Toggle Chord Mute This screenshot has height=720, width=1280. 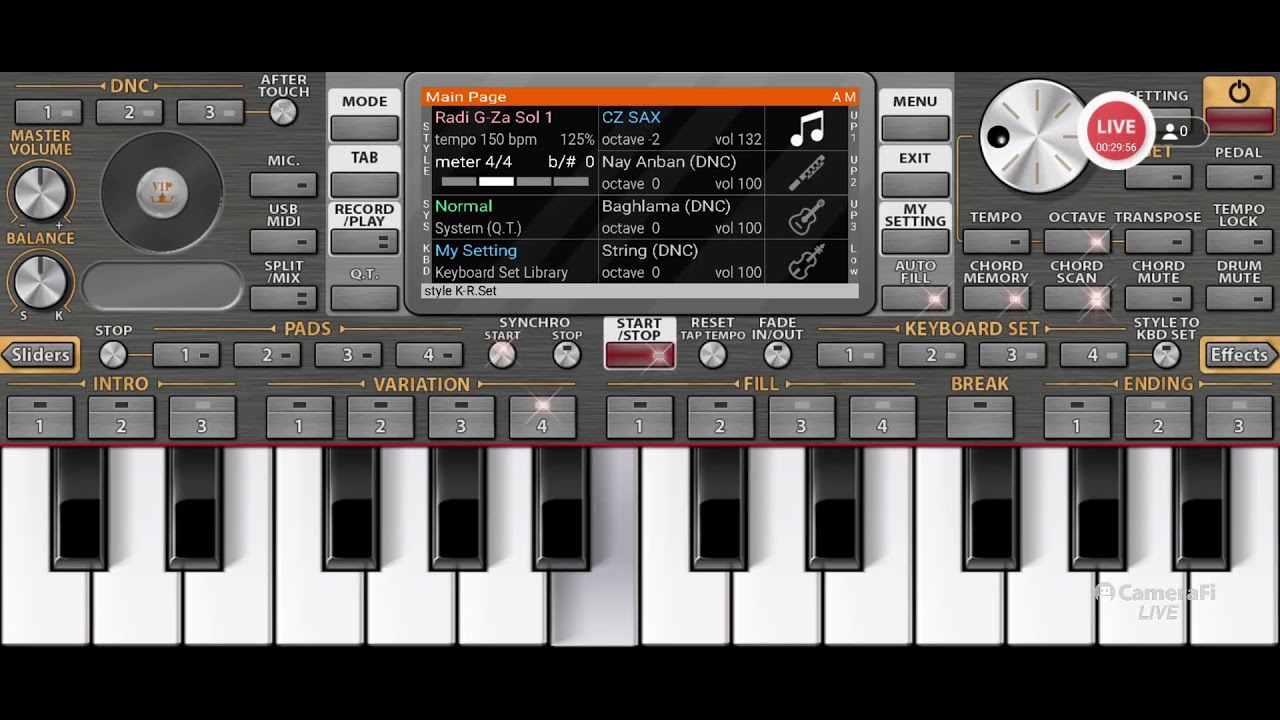tap(1158, 298)
